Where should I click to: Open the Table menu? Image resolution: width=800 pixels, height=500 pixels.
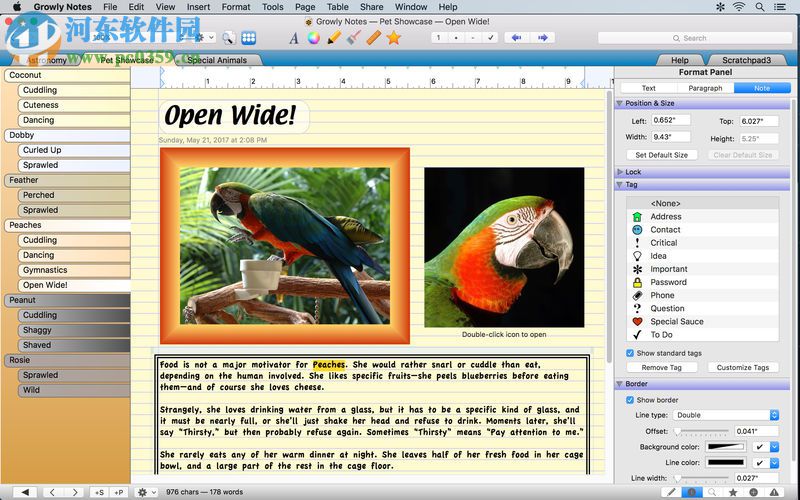[x=337, y=7]
